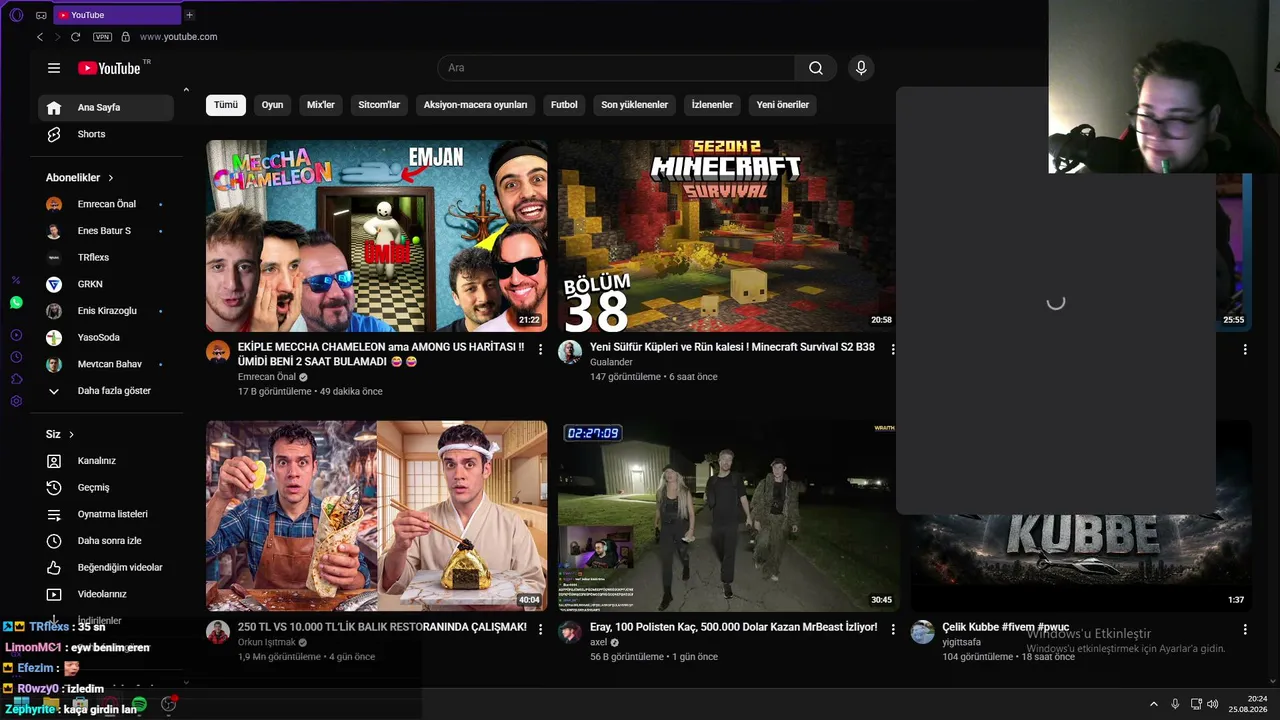Screen dimensions: 1280x720
Task: Open the Orkun Işıtmak channel name link
Action: pyautogui.click(x=267, y=642)
